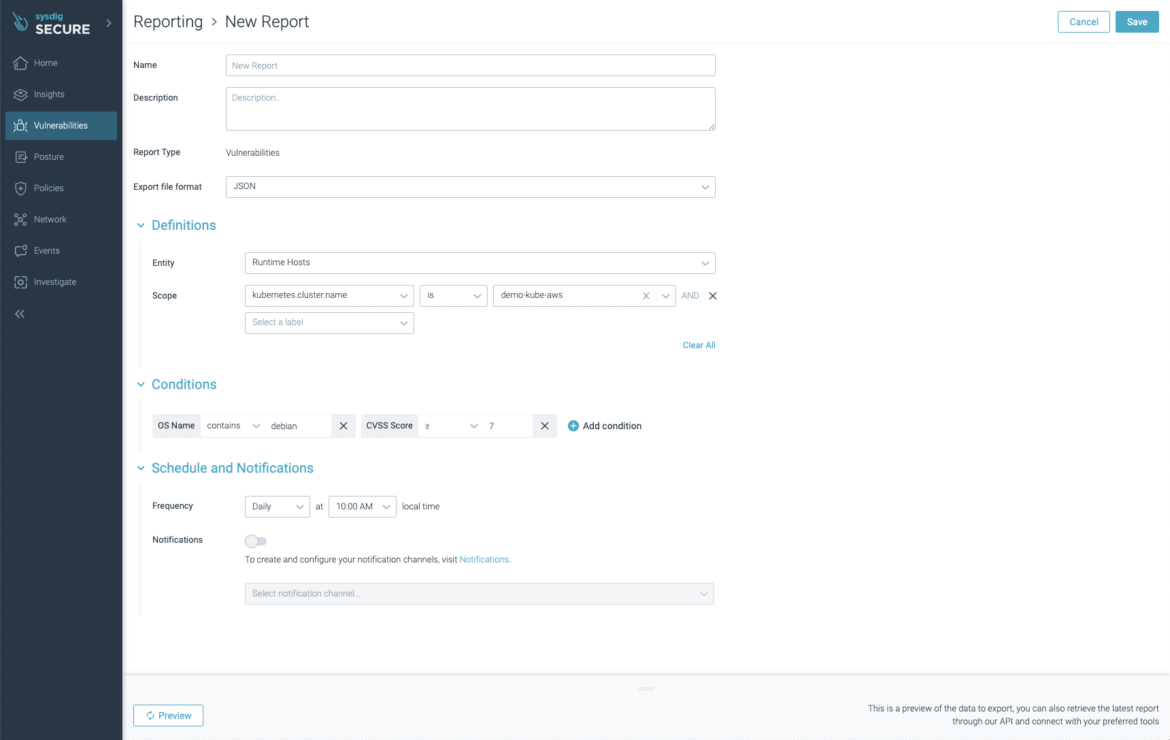This screenshot has height=740, width=1170.
Task: Open the kubernetes.cluster.name label dropdown
Action: tap(329, 296)
